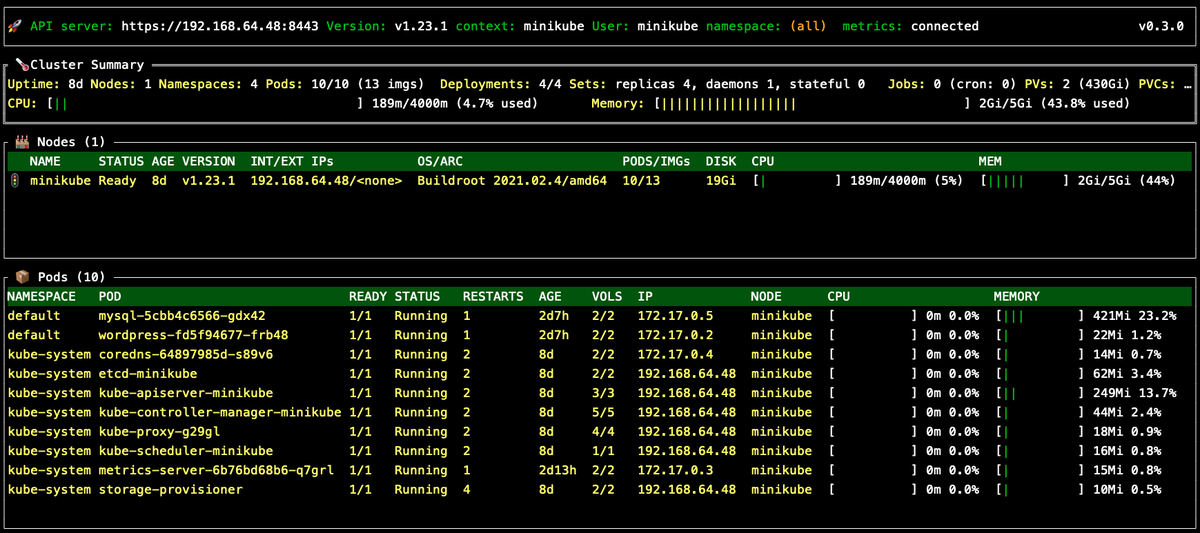The image size is (1200, 533).
Task: Select the etcd-minikube pod row
Action: click(600, 374)
